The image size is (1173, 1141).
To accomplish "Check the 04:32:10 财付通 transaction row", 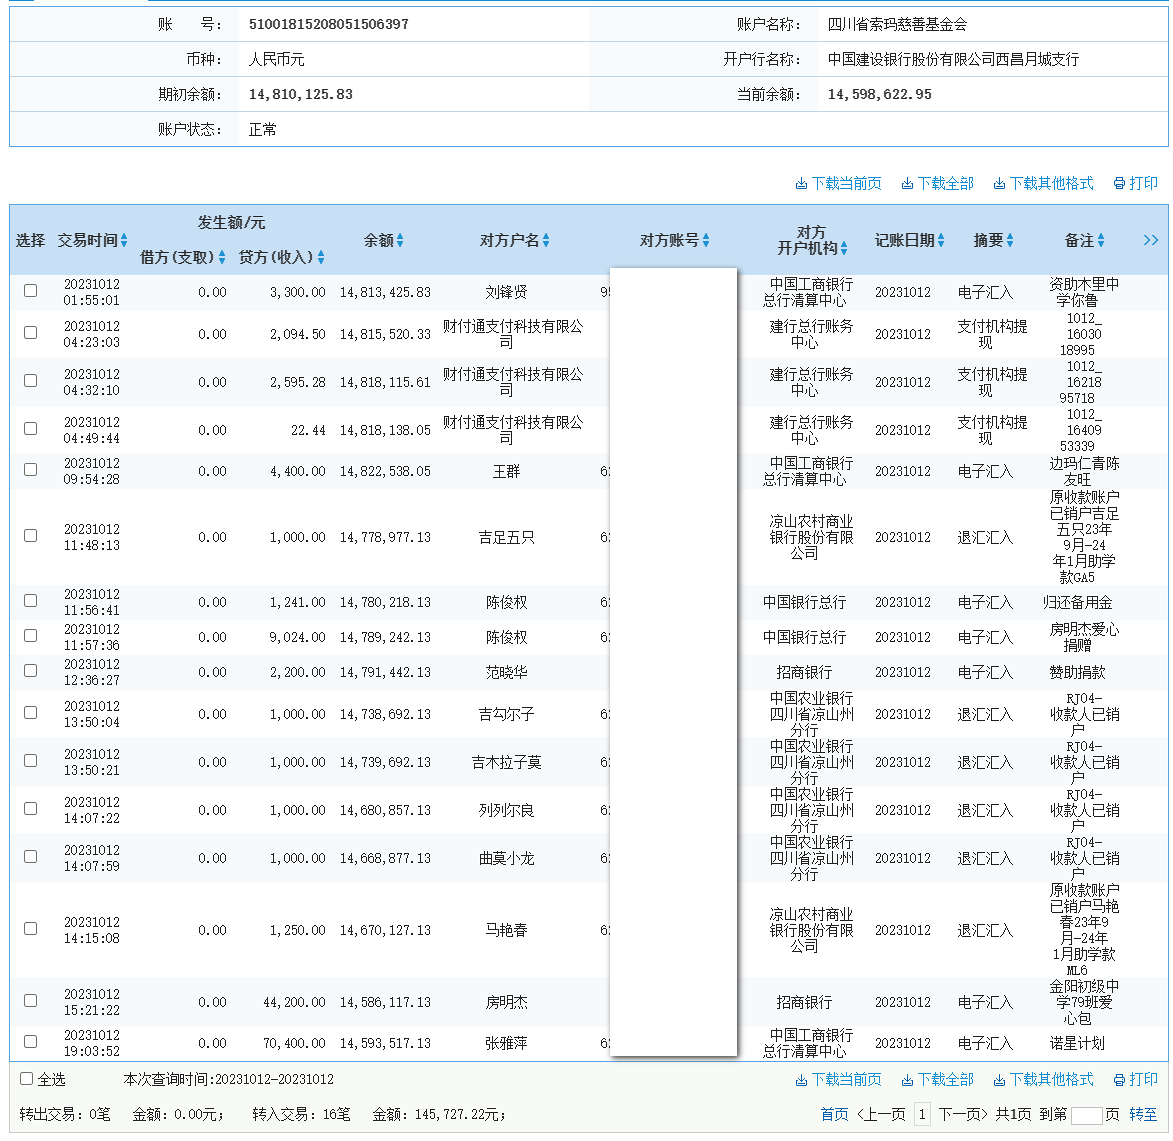I will [x=31, y=380].
